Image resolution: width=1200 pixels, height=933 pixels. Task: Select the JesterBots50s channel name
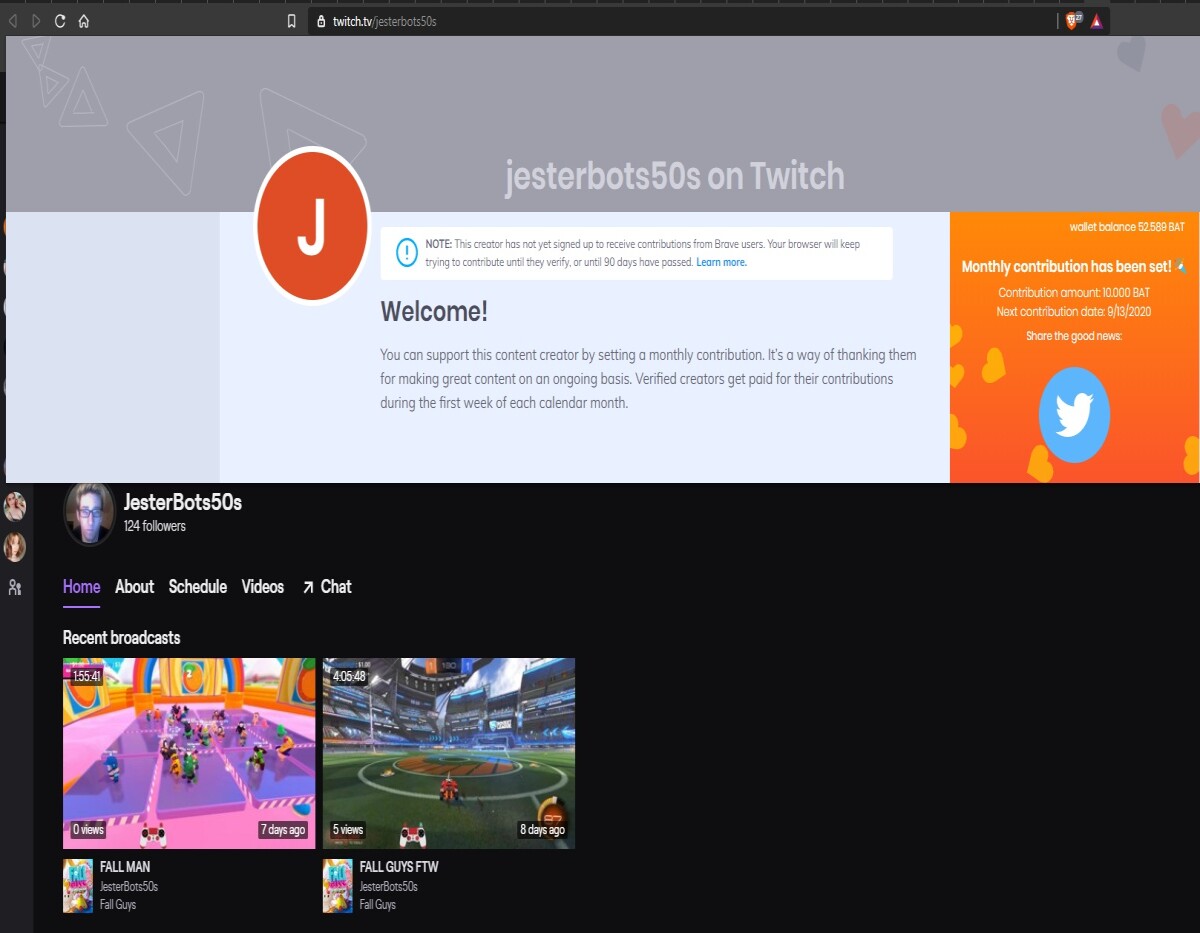tap(183, 502)
